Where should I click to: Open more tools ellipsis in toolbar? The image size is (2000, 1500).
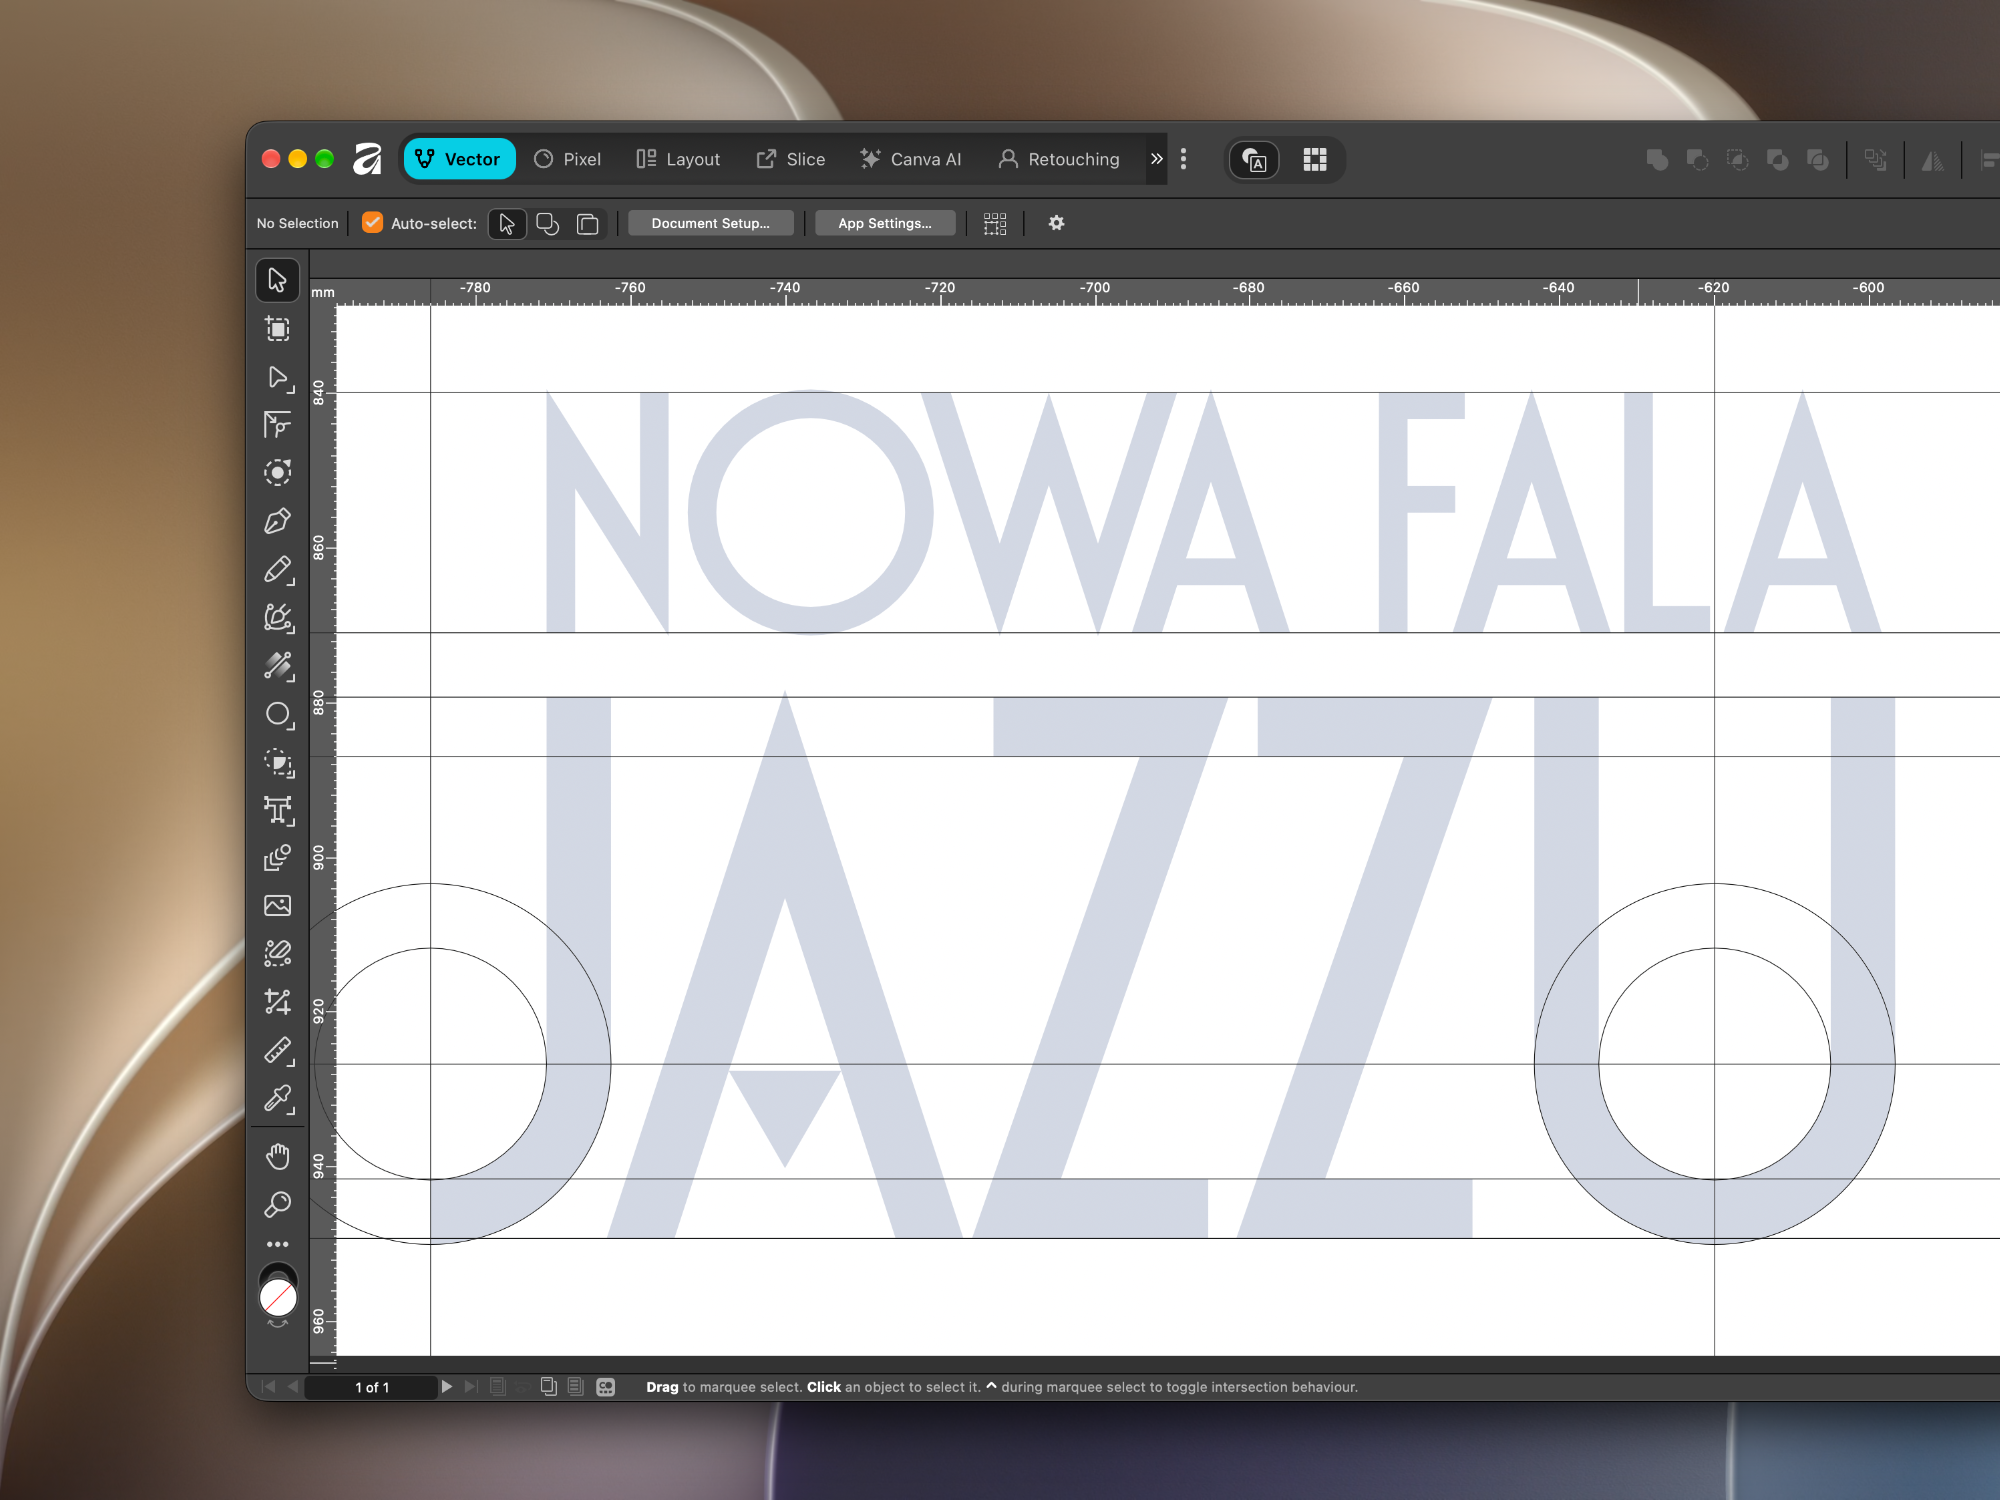pos(277,1245)
